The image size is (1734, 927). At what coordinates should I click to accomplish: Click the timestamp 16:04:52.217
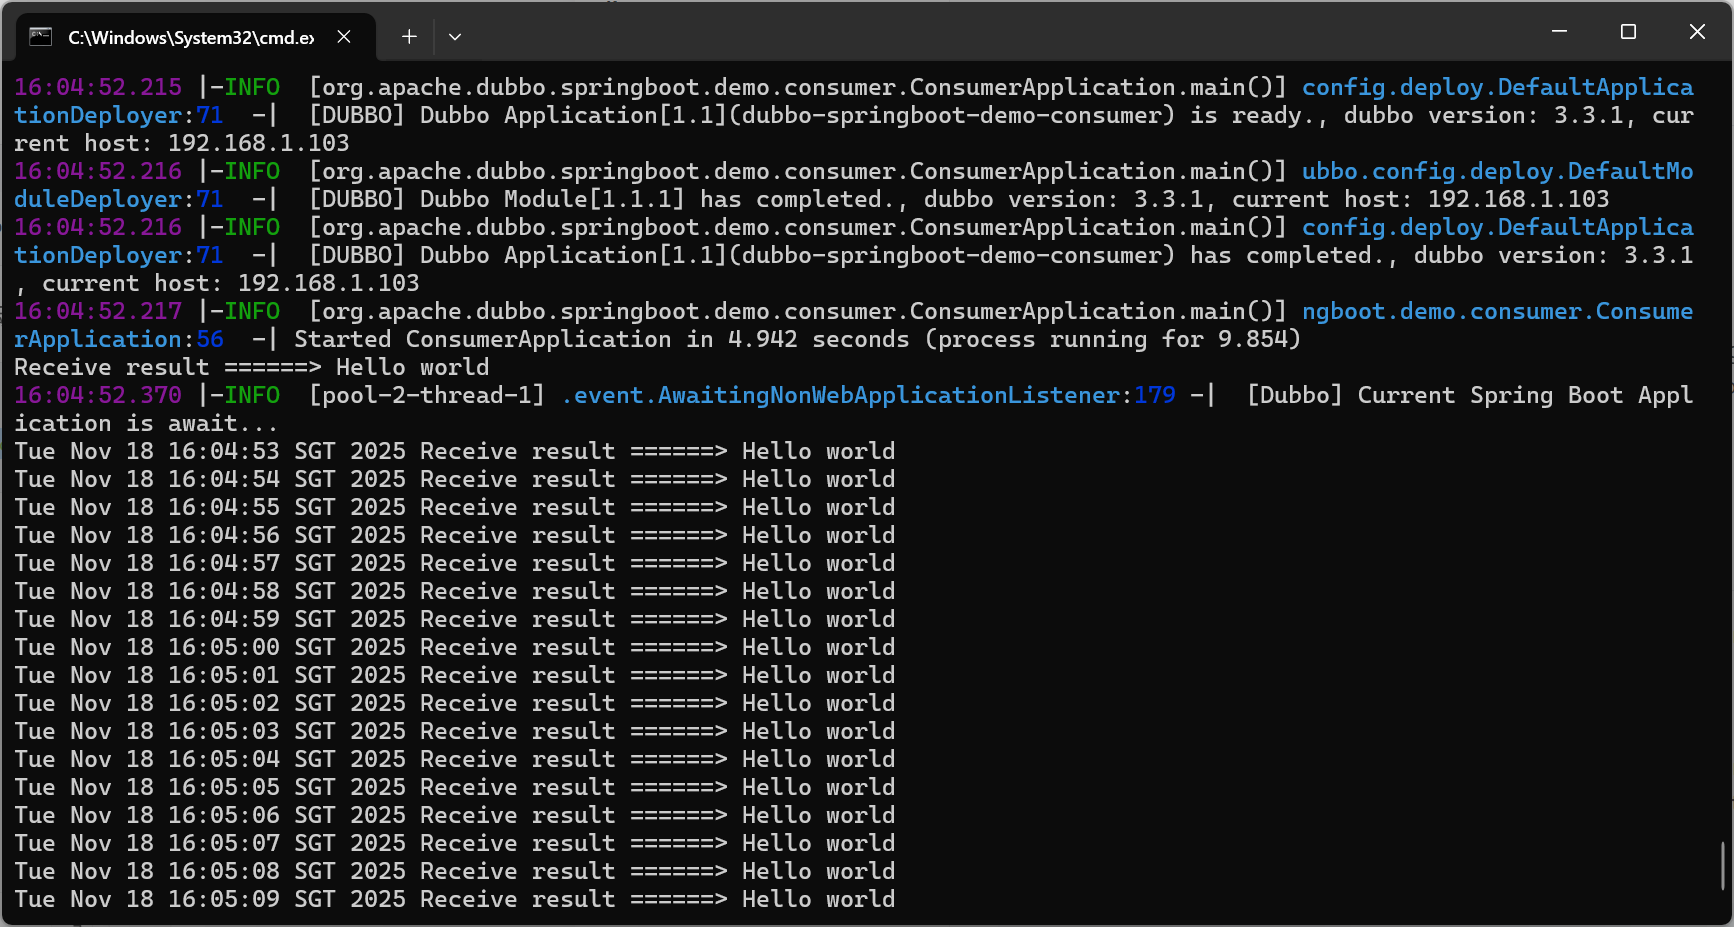pyautogui.click(x=98, y=311)
